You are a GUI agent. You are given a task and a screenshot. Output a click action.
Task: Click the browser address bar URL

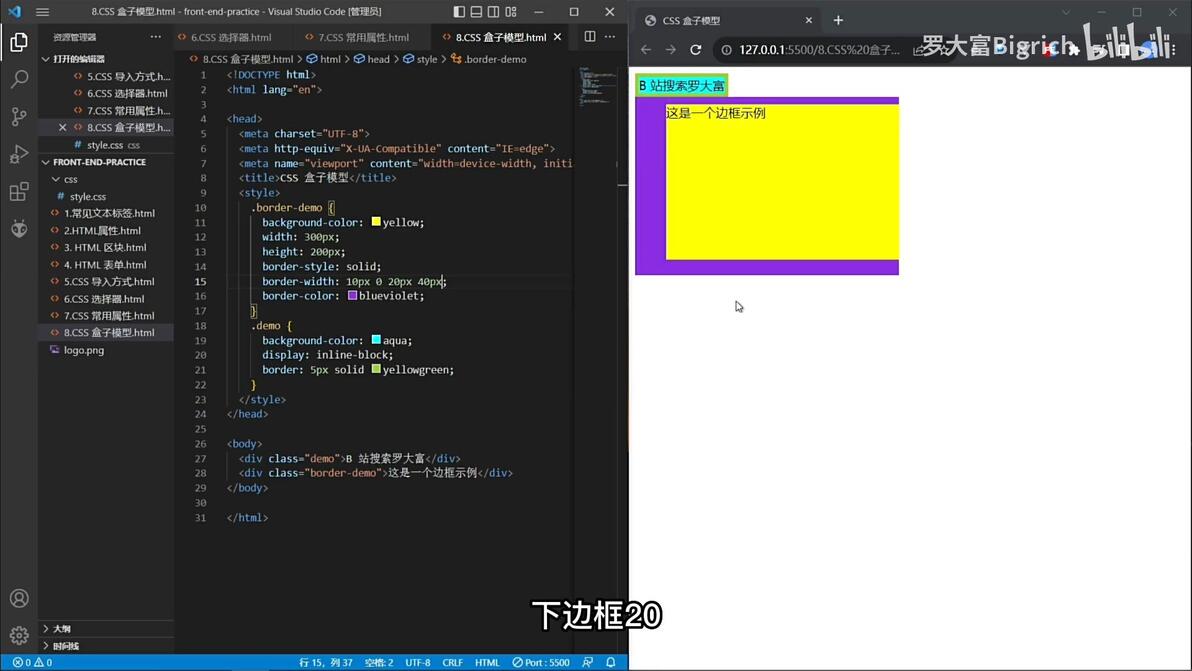(819, 49)
